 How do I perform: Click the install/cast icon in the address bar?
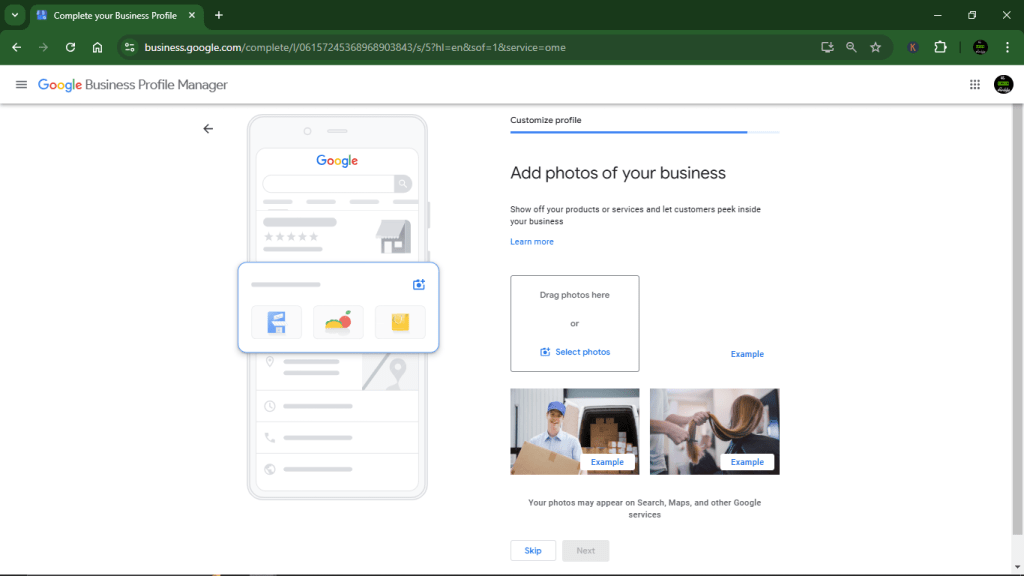click(827, 46)
